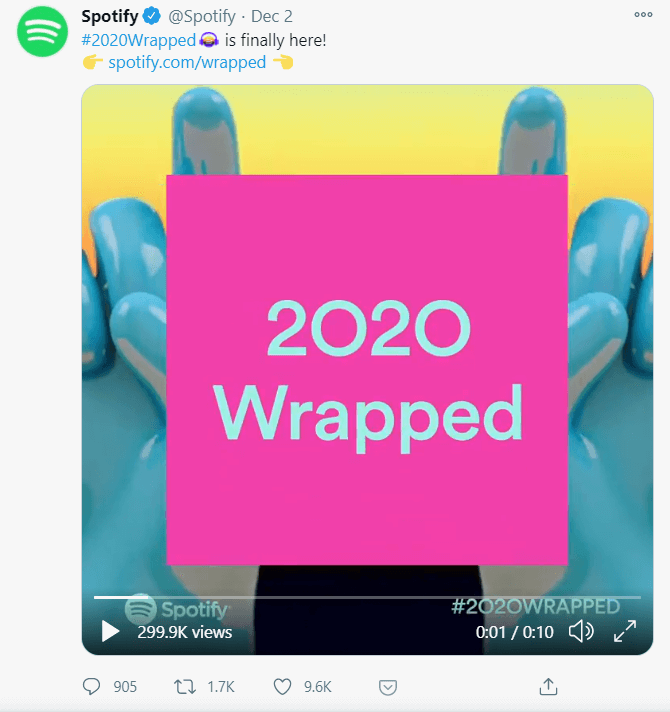The image size is (670, 712).
Task: Open Spotify profile via display name
Action: 110,16
